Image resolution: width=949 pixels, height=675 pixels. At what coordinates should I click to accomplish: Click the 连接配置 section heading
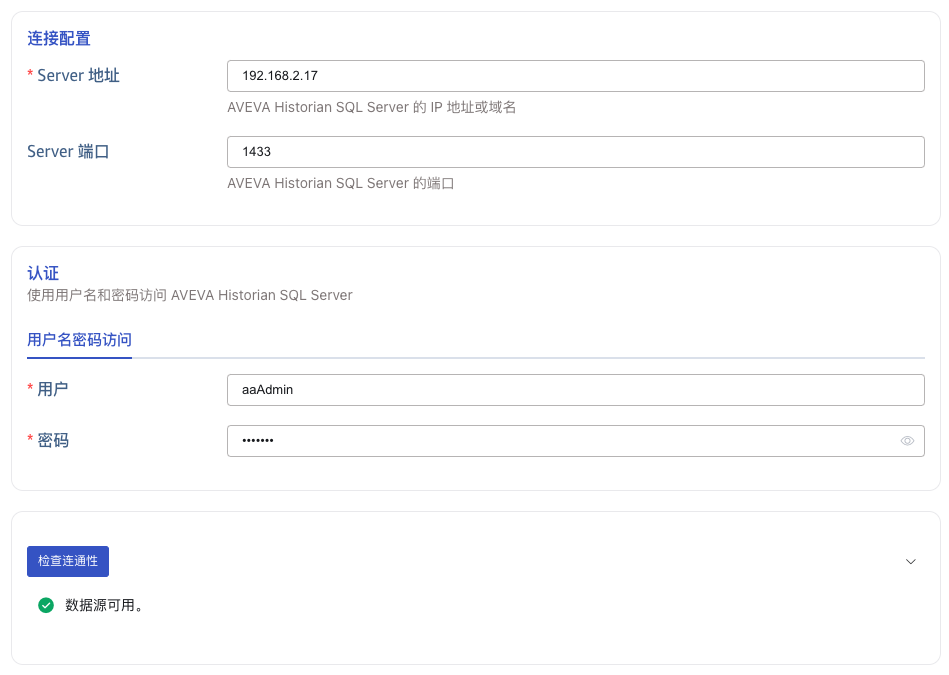(x=59, y=39)
